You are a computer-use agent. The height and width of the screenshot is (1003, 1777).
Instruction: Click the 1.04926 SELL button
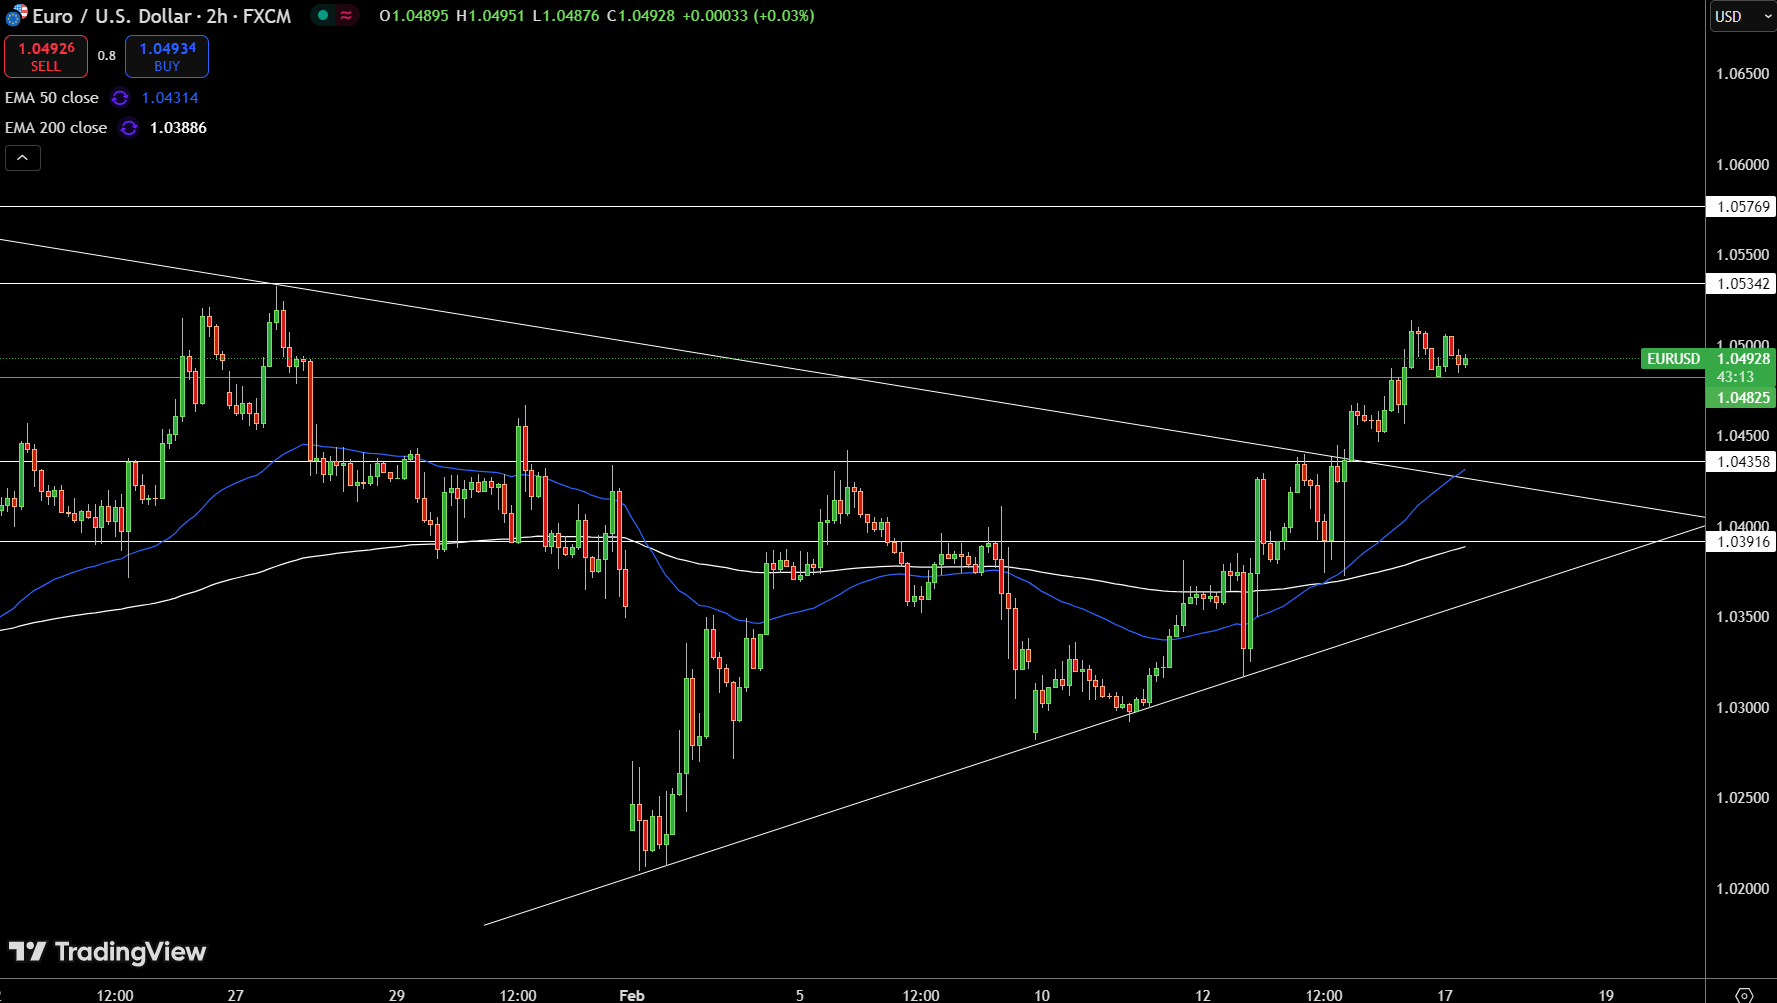click(46, 56)
